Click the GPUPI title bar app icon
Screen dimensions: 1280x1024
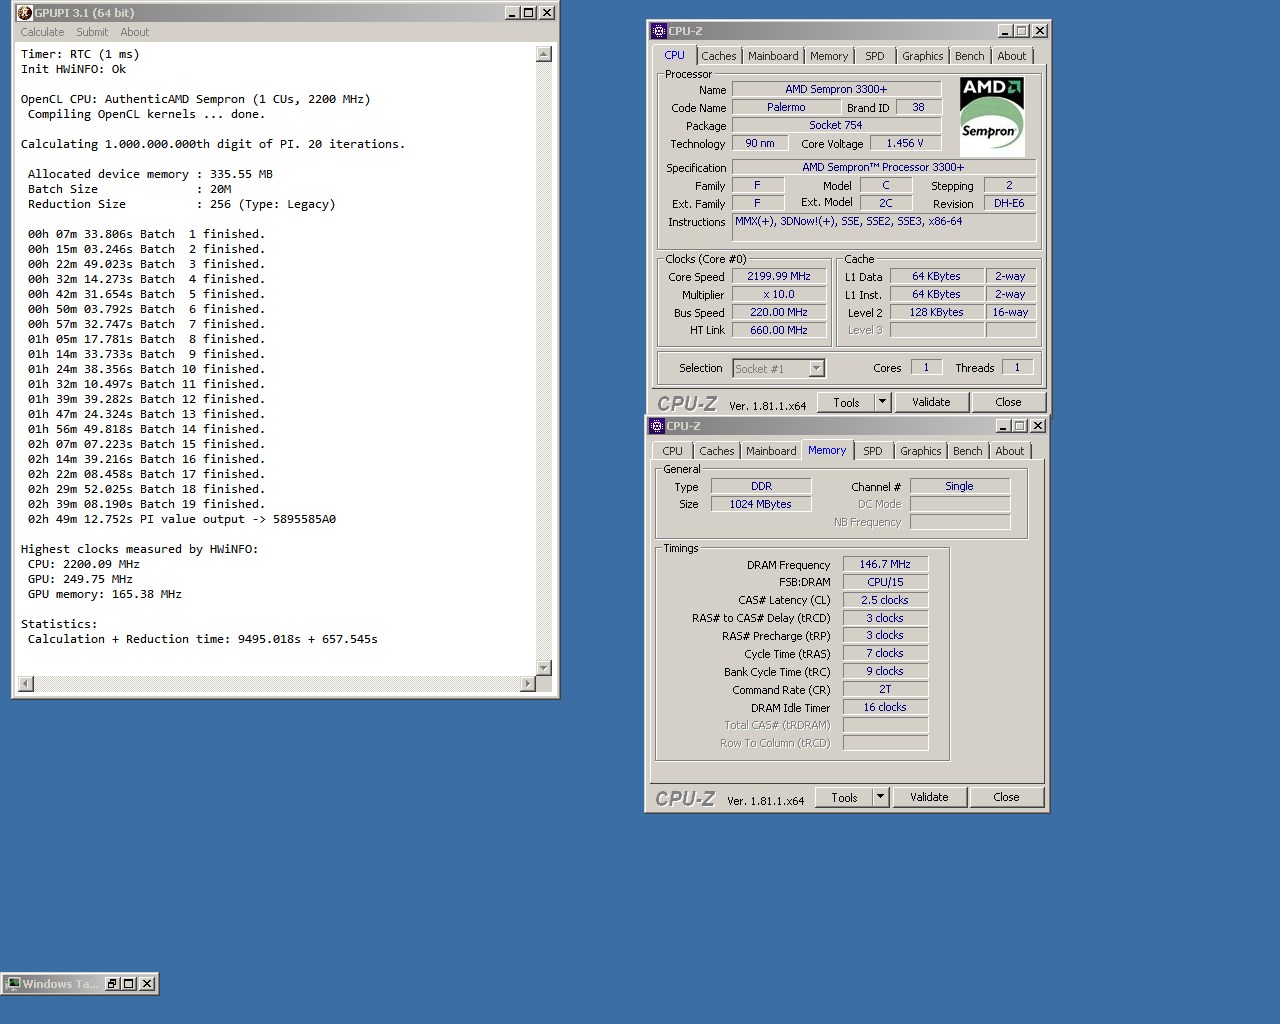[x=25, y=13]
